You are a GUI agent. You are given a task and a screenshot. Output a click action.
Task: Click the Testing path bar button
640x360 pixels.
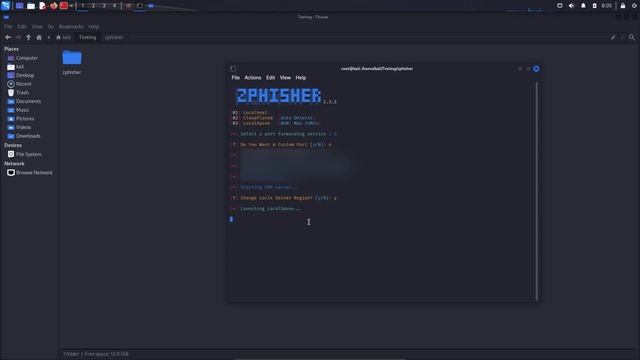tap(87, 37)
